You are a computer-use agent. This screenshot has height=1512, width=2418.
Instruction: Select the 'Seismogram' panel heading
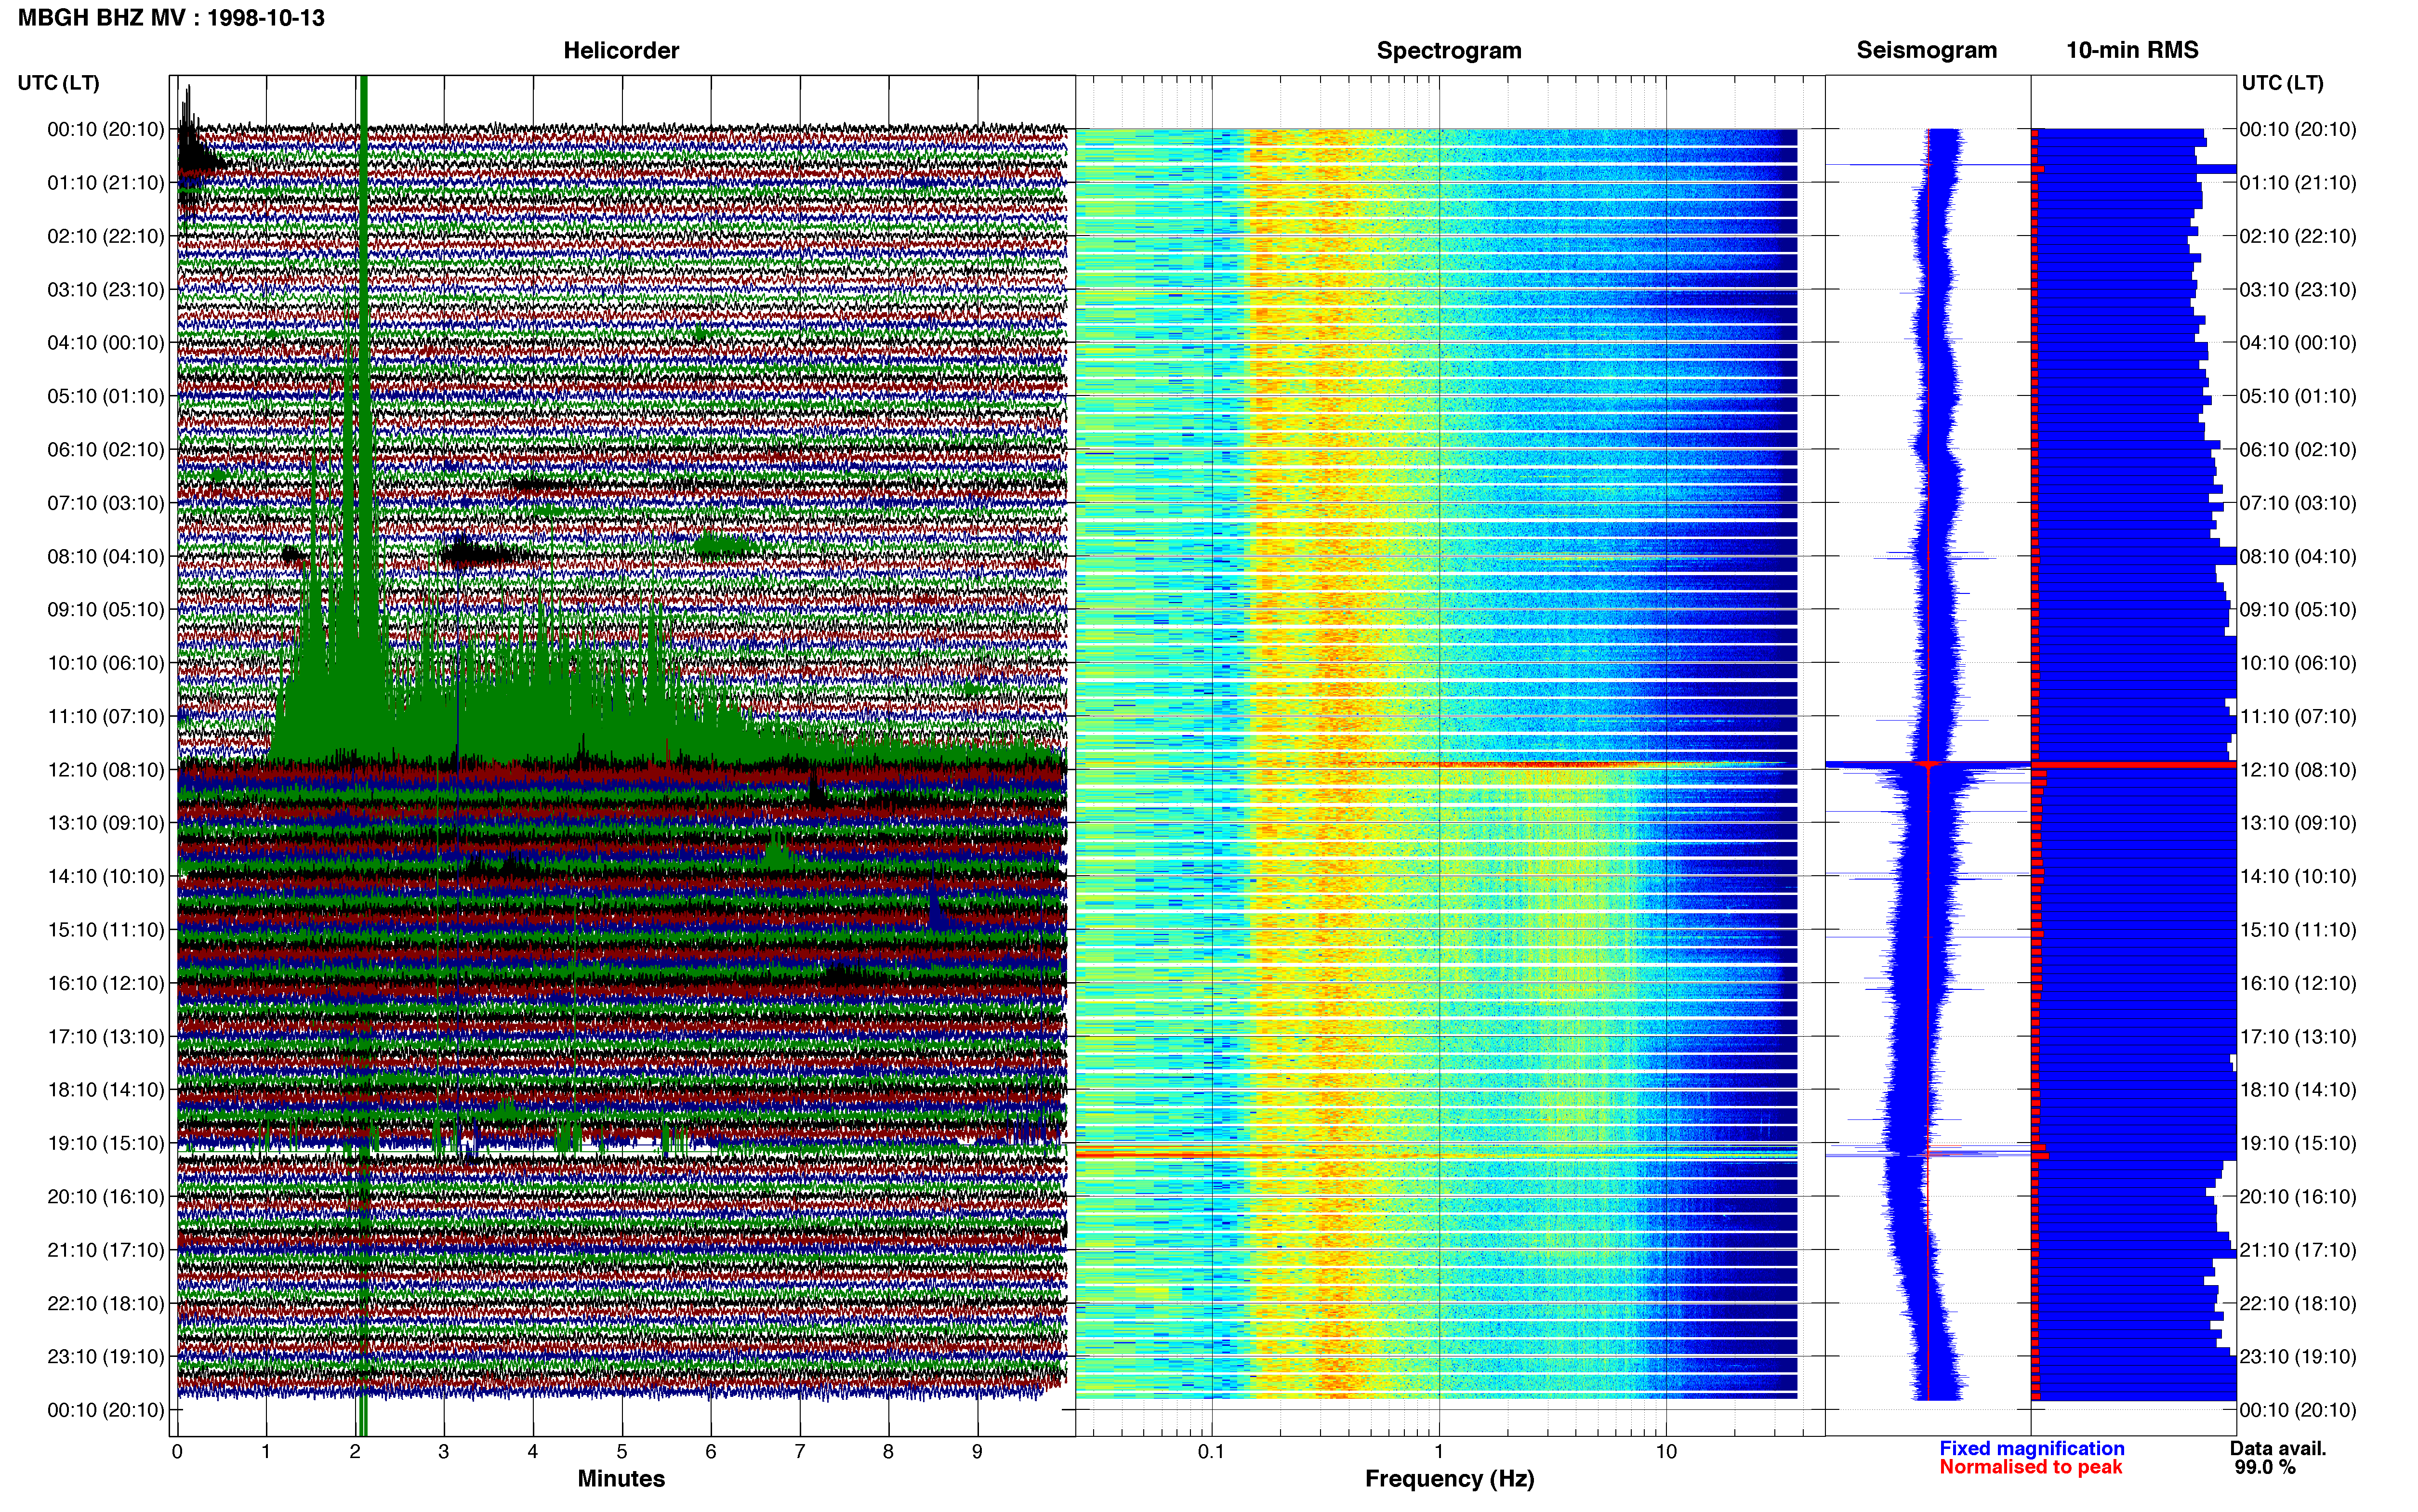pos(1926,50)
